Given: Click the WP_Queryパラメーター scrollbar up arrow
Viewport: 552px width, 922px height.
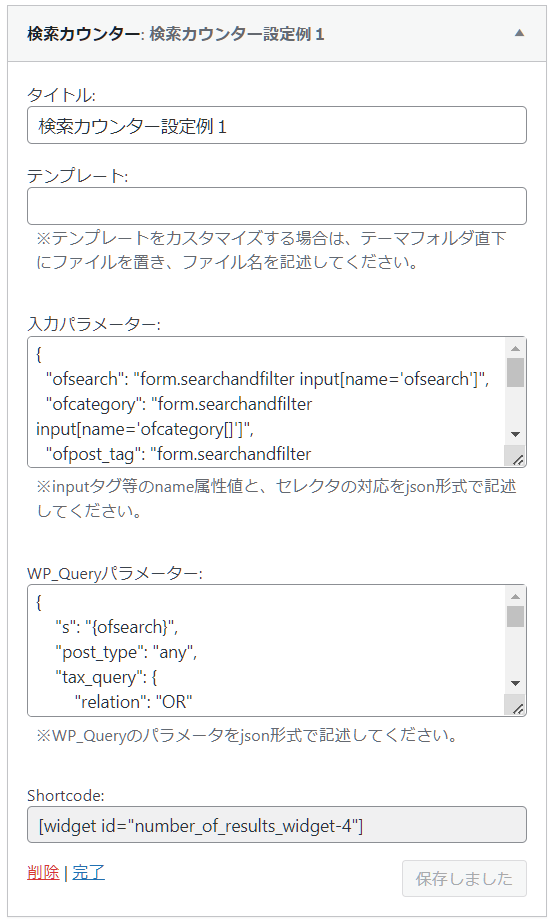Looking at the screenshot, I should pyautogui.click(x=516, y=597).
